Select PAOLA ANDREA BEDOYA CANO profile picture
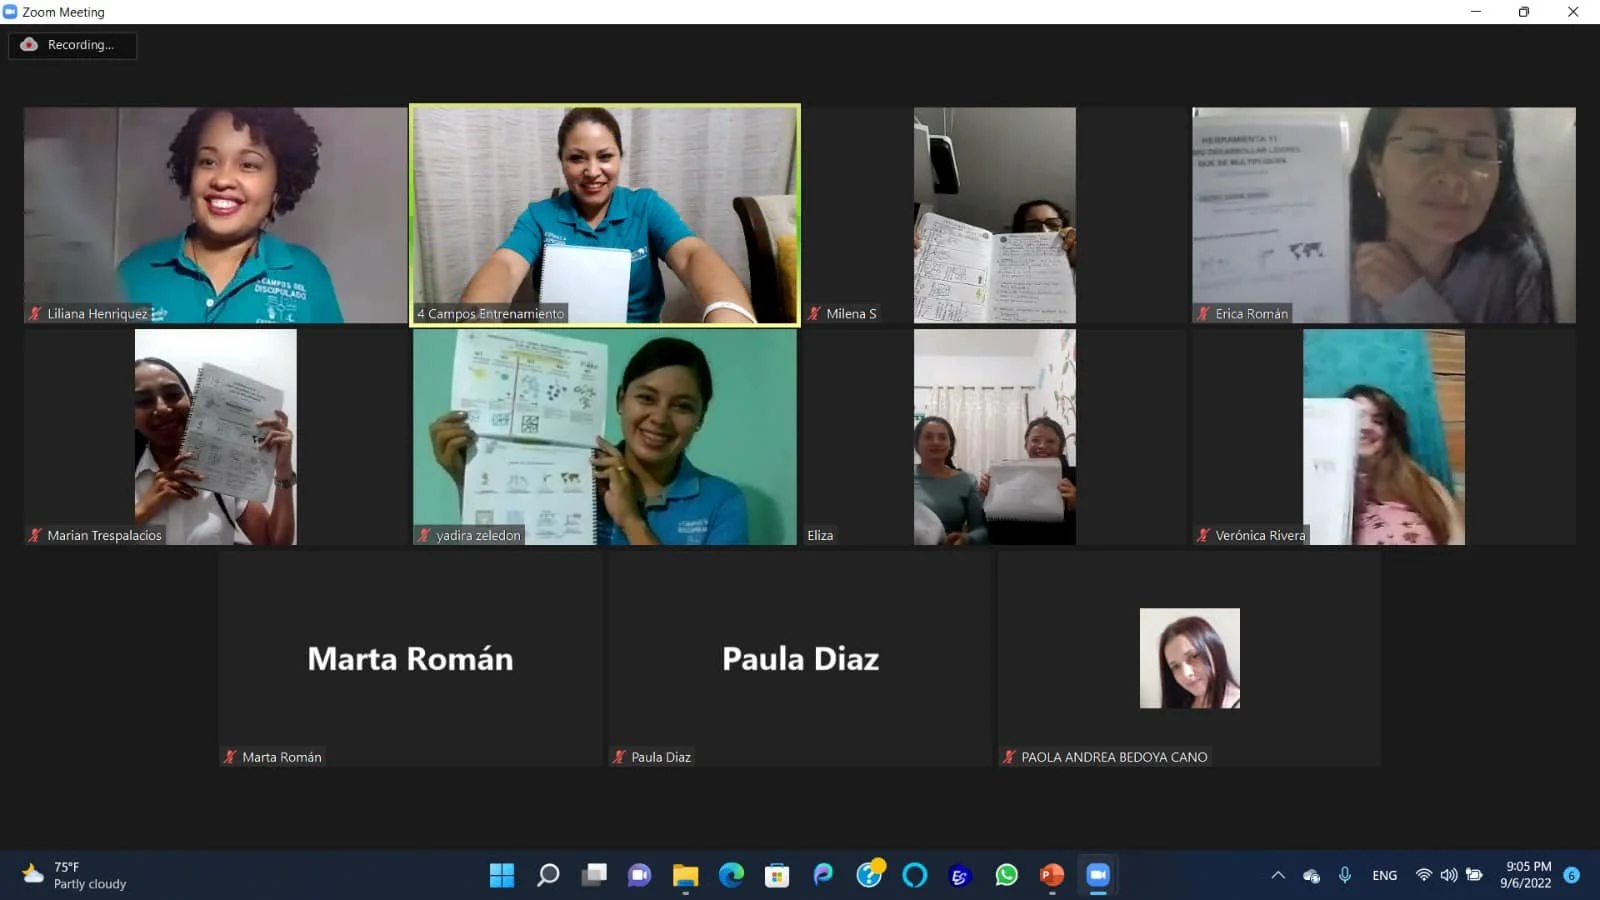This screenshot has width=1600, height=900. tap(1190, 658)
